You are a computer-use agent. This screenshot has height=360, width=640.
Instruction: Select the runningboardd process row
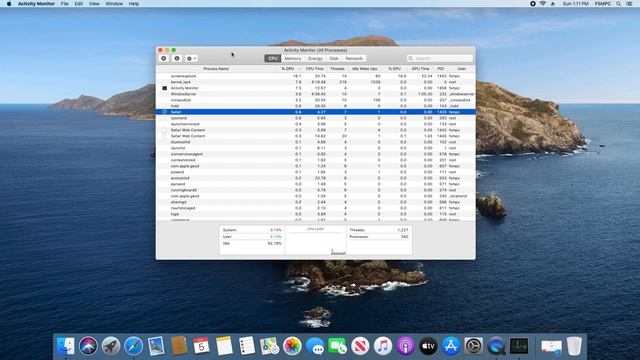pos(316,190)
